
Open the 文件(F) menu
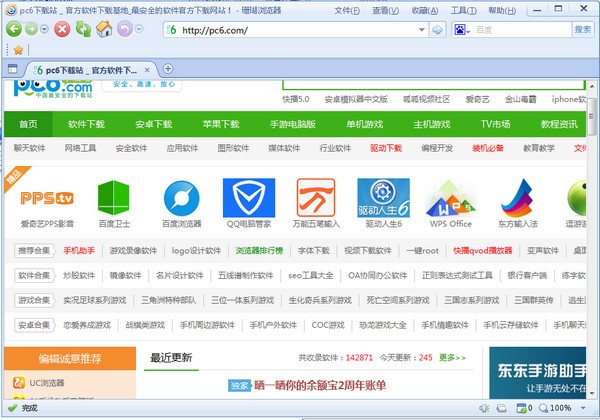coord(347,10)
